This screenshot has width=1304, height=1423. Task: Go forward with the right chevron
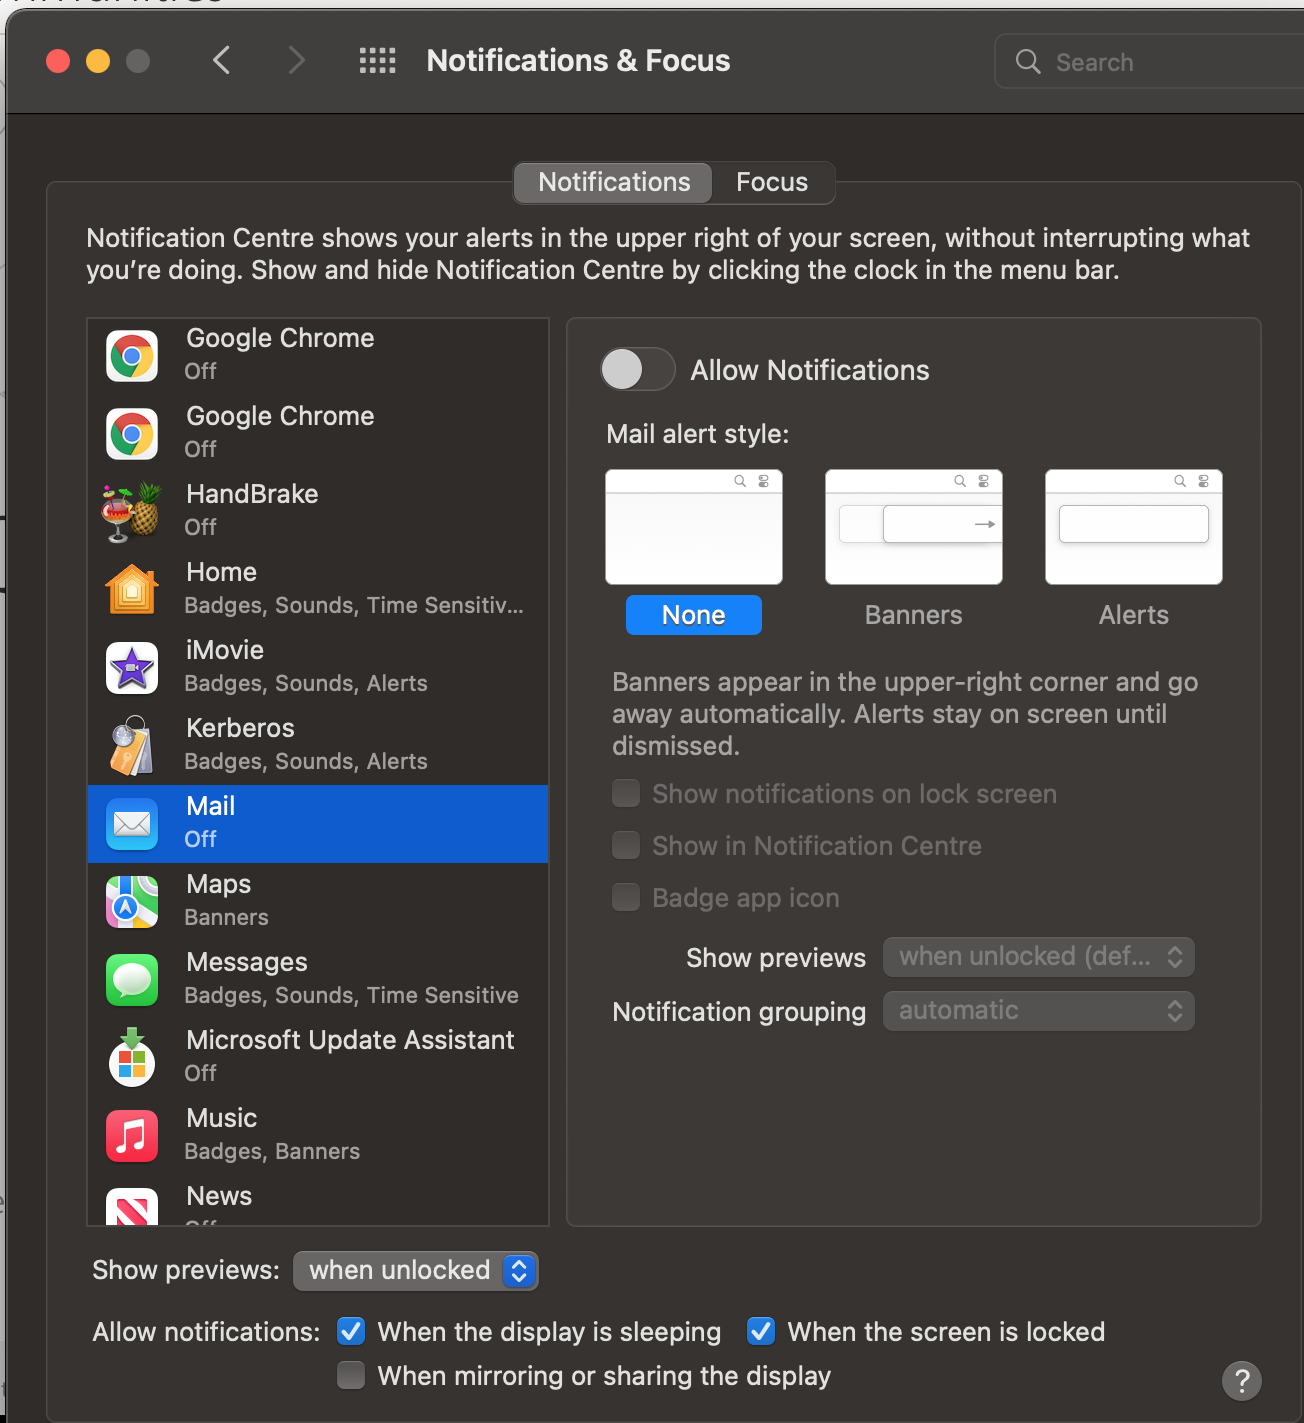[296, 61]
